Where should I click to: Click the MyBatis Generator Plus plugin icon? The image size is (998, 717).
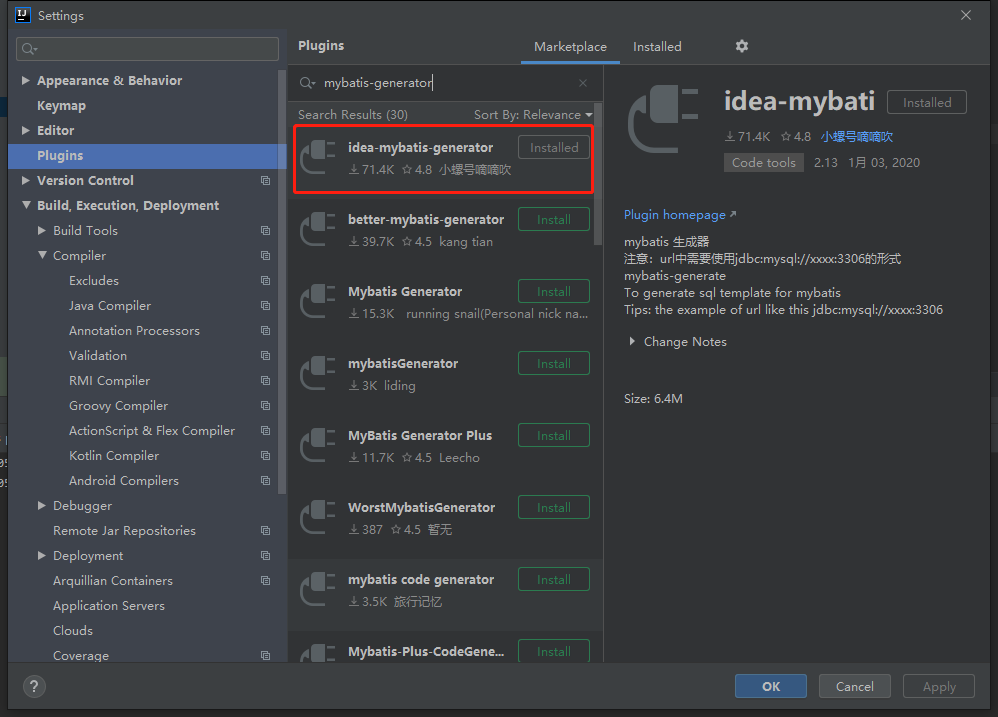tap(319, 446)
